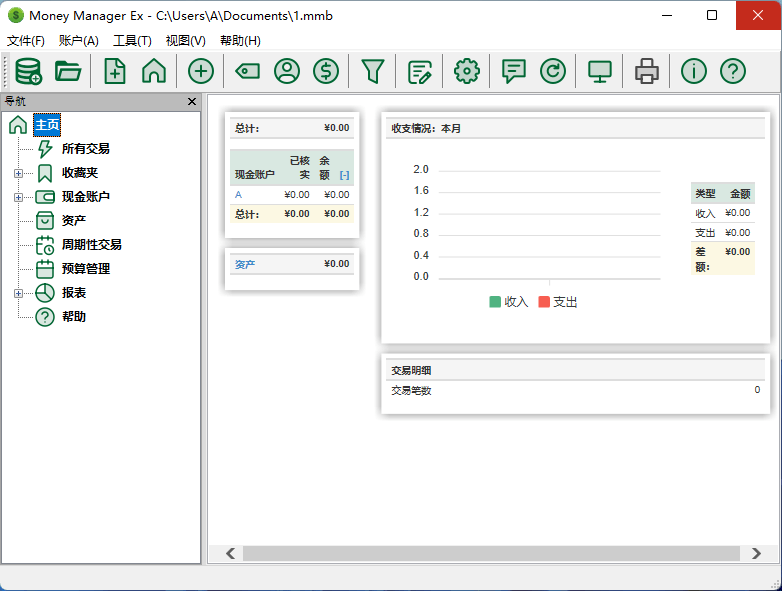This screenshot has width=782, height=591.
Task: Open database with the folder icon
Action: (68, 71)
